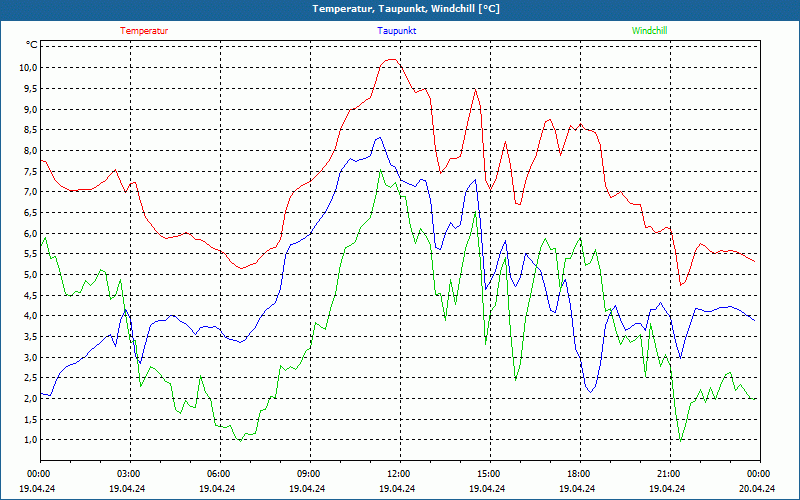Click the 06:00 time axis label
This screenshot has width=800, height=500.
click(x=220, y=474)
